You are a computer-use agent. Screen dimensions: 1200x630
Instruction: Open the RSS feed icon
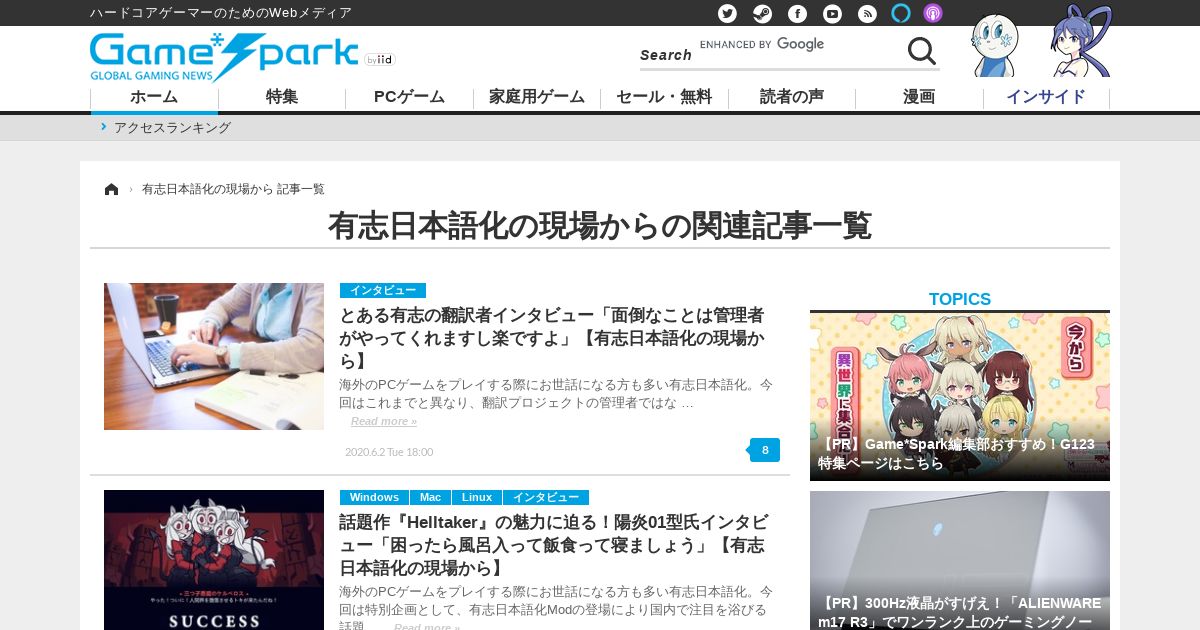click(x=867, y=13)
